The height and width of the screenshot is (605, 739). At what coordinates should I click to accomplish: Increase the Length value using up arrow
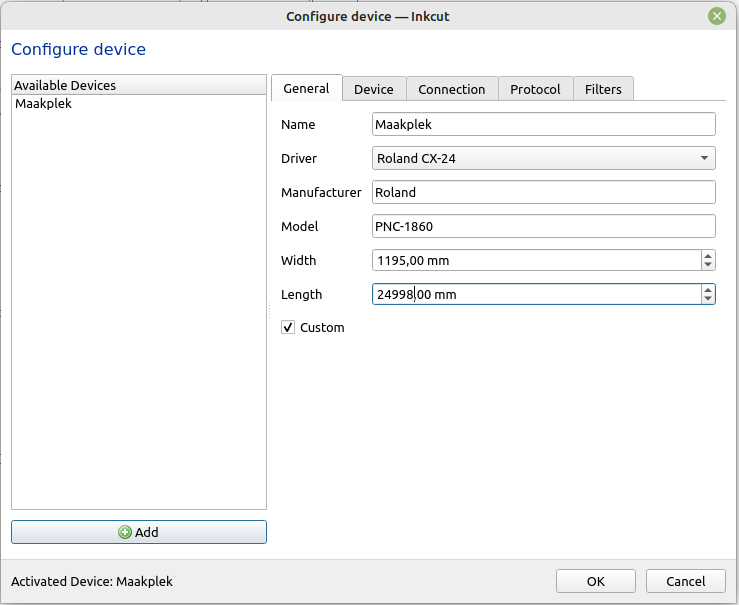point(708,289)
